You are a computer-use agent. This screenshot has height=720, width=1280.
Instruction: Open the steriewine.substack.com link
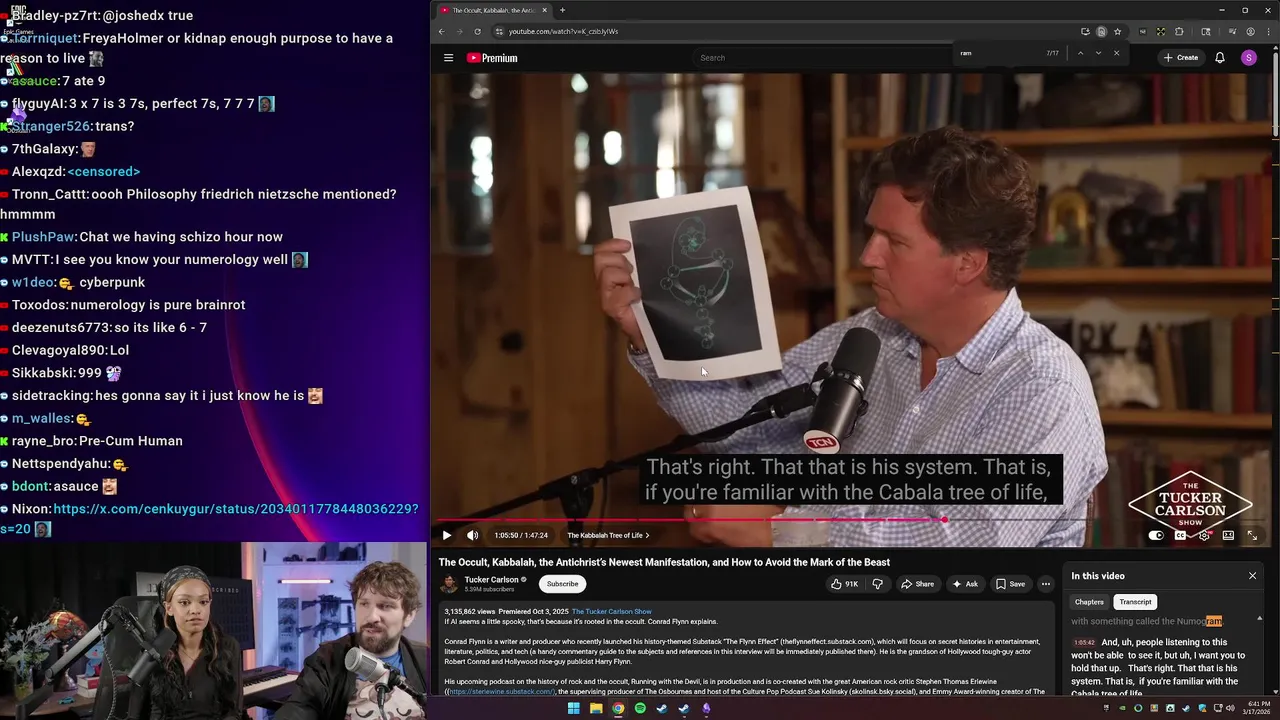501,692
